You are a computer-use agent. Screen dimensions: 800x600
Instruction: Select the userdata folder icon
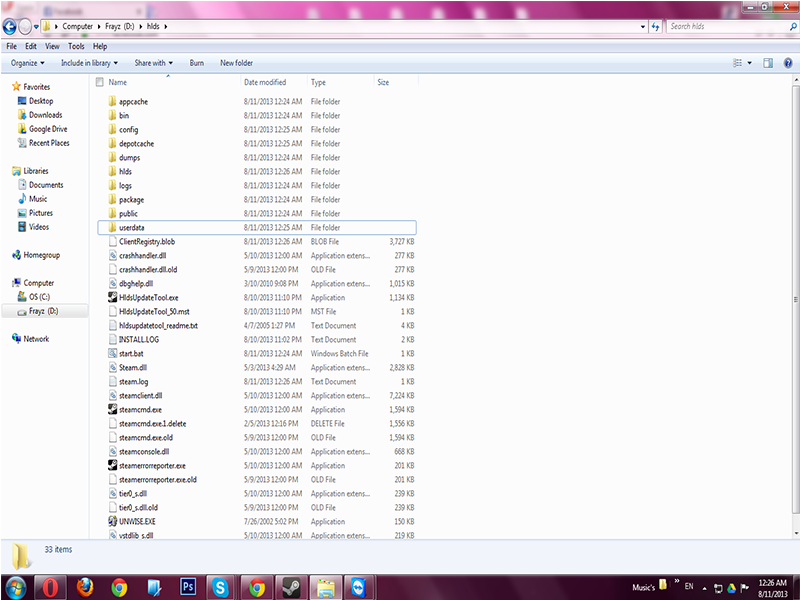[x=113, y=227]
